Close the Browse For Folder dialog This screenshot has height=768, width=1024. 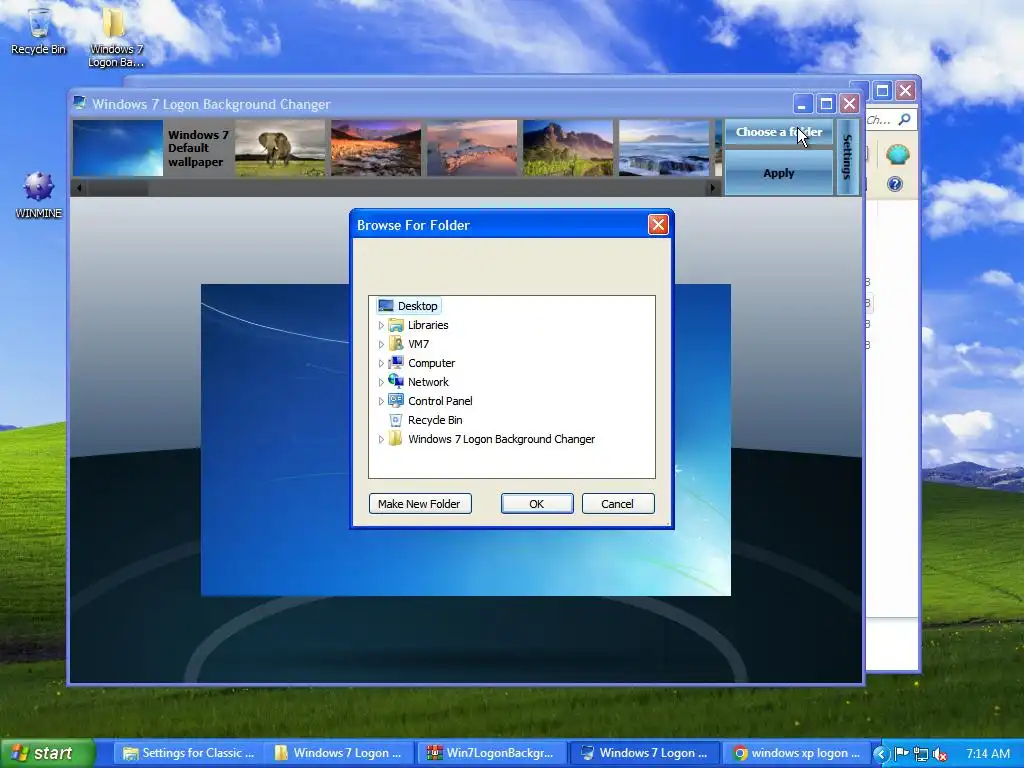click(658, 225)
